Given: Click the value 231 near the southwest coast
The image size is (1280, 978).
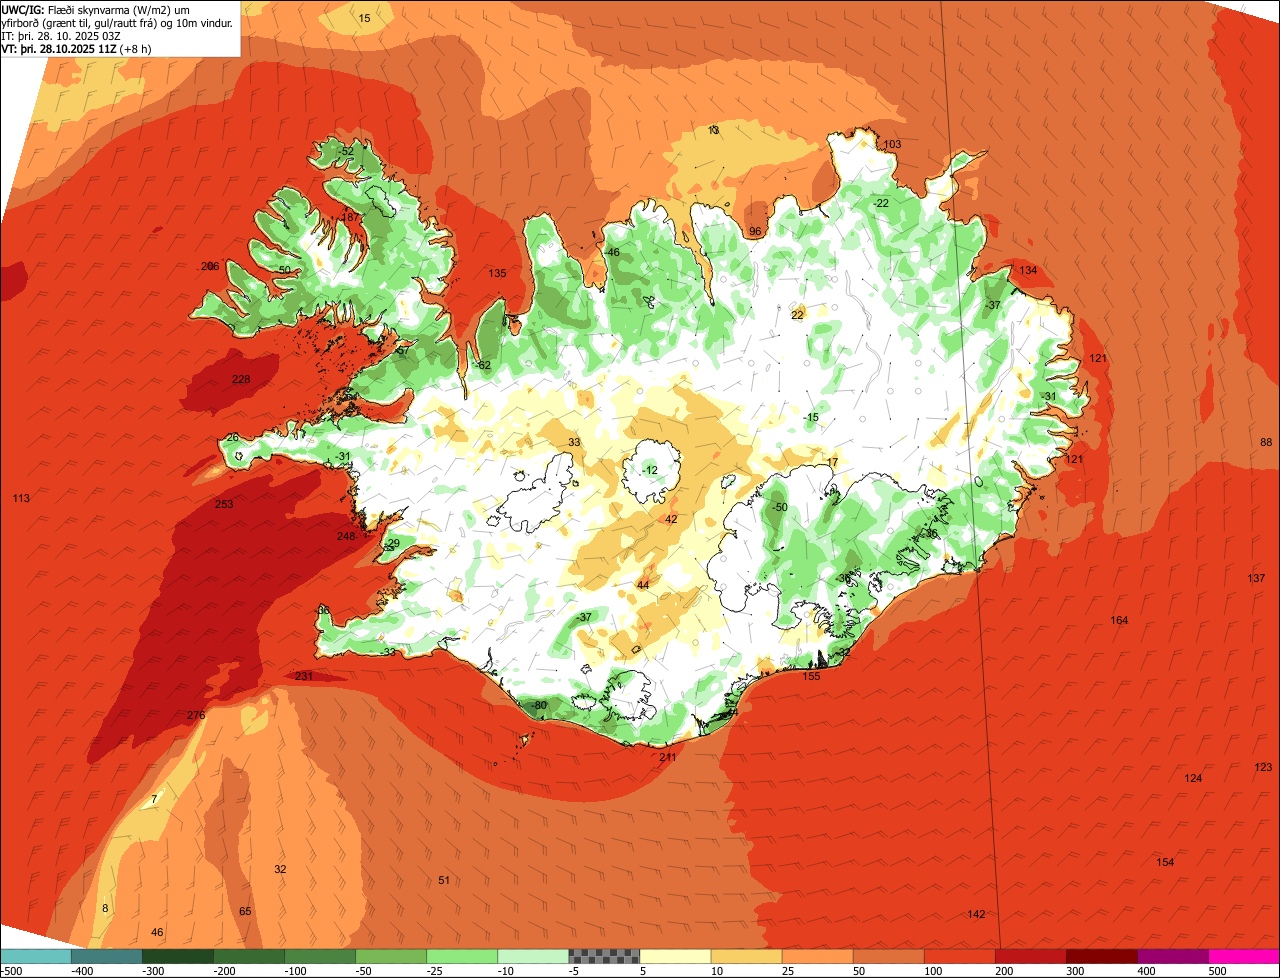Looking at the screenshot, I should [304, 676].
